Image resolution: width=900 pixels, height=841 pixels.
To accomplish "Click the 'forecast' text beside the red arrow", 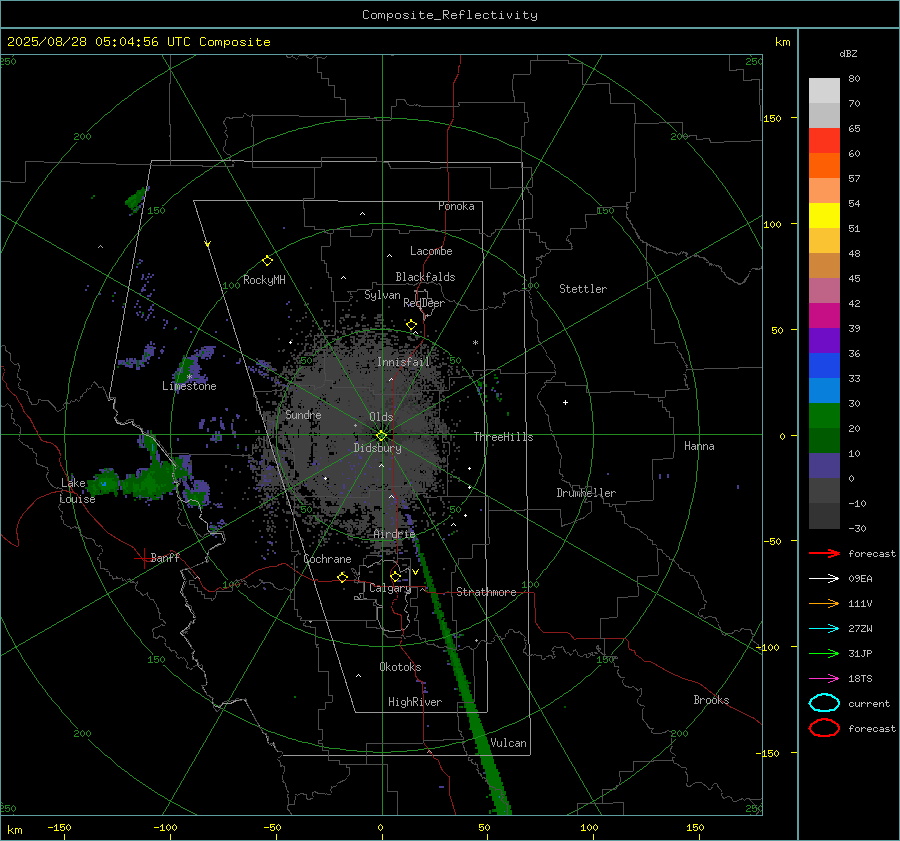I will coord(871,553).
